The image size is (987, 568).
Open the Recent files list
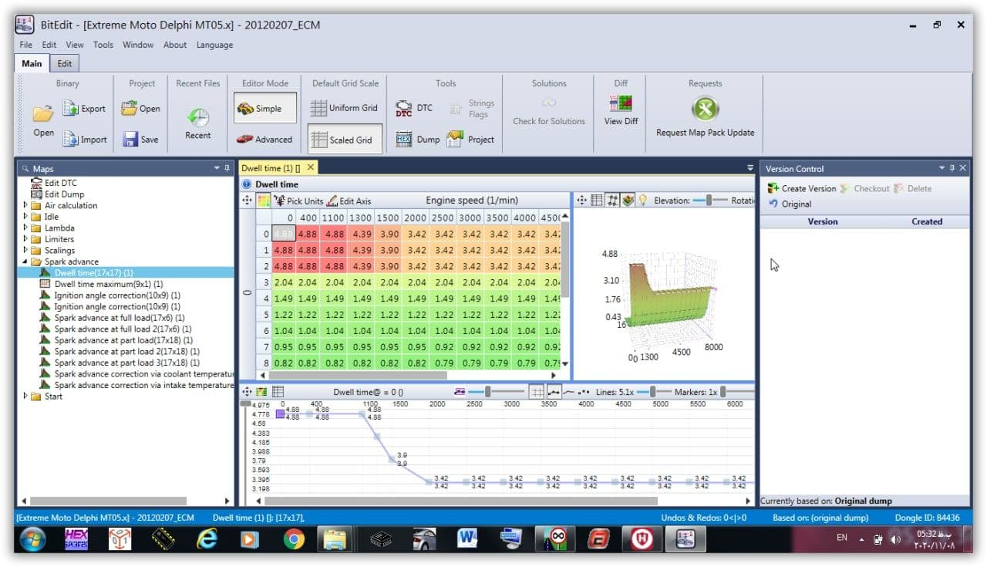point(198,123)
